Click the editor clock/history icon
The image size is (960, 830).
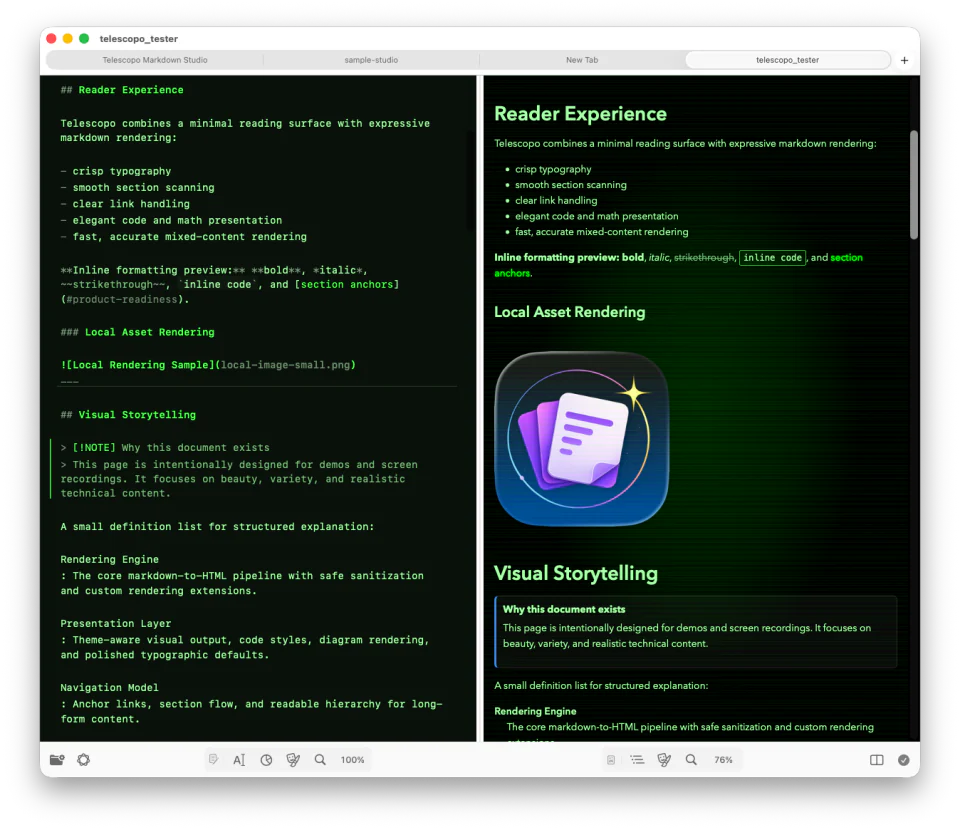pyautogui.click(x=266, y=760)
